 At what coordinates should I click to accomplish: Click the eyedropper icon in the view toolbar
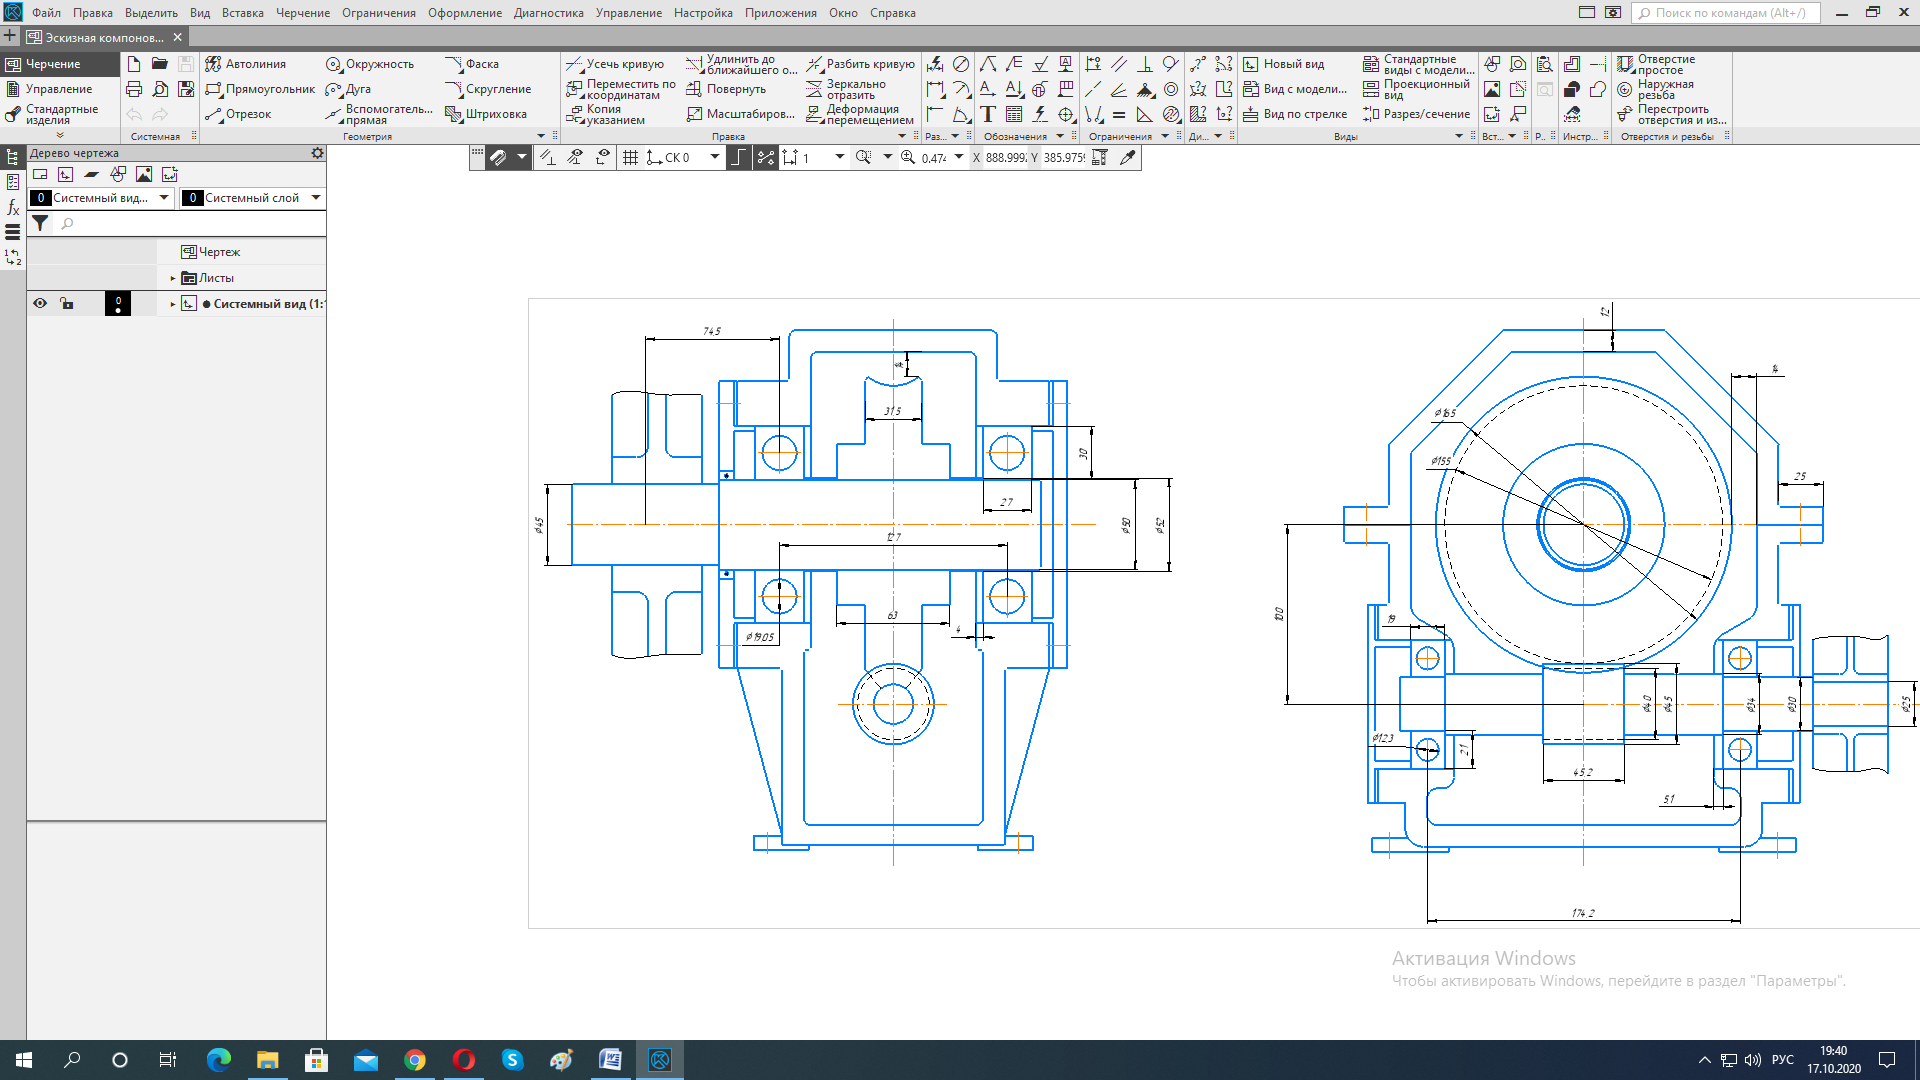point(1128,158)
